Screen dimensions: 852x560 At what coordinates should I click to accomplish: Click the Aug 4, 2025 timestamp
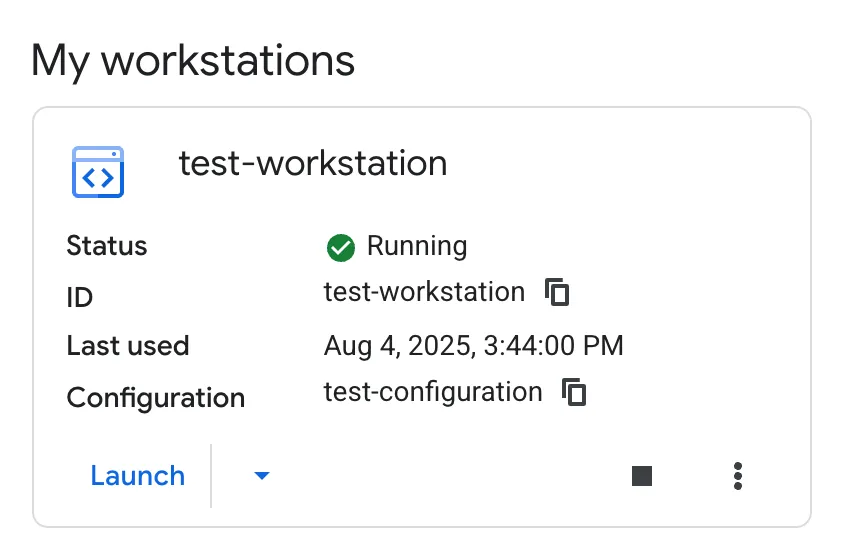click(x=473, y=346)
